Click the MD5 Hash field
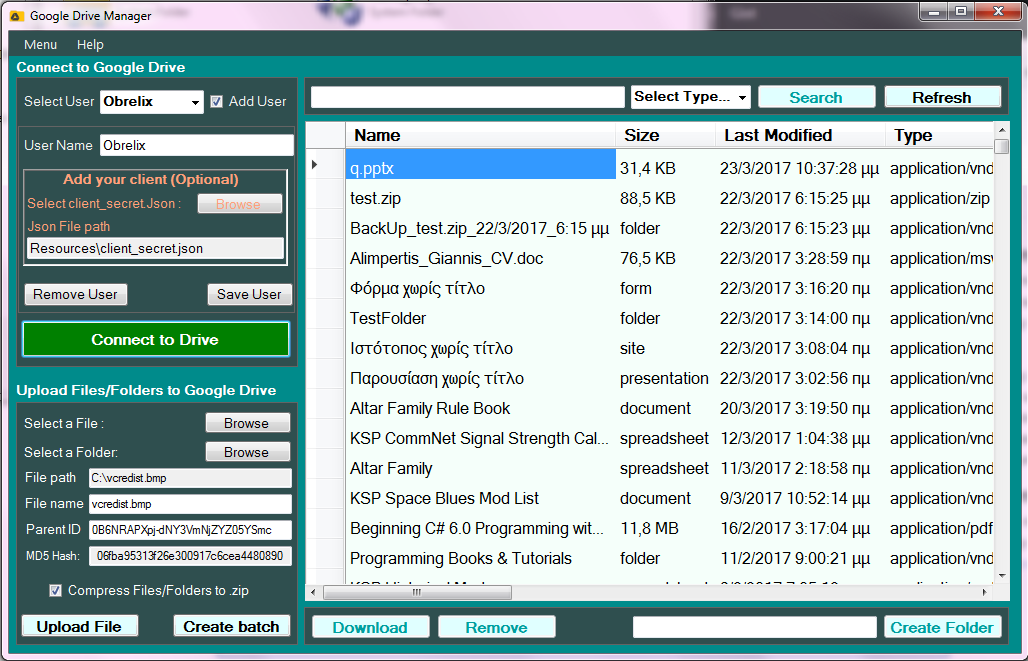The width and height of the screenshot is (1028, 661). click(190, 556)
